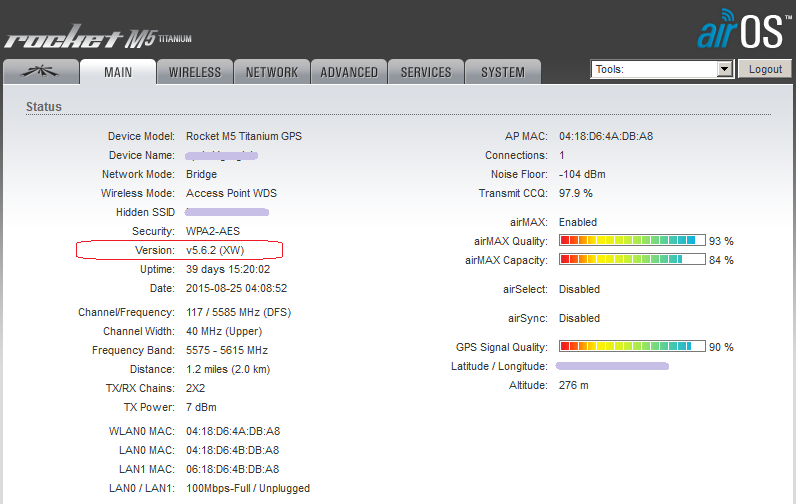Click Noise Floor value -104 dBm

coord(582,174)
